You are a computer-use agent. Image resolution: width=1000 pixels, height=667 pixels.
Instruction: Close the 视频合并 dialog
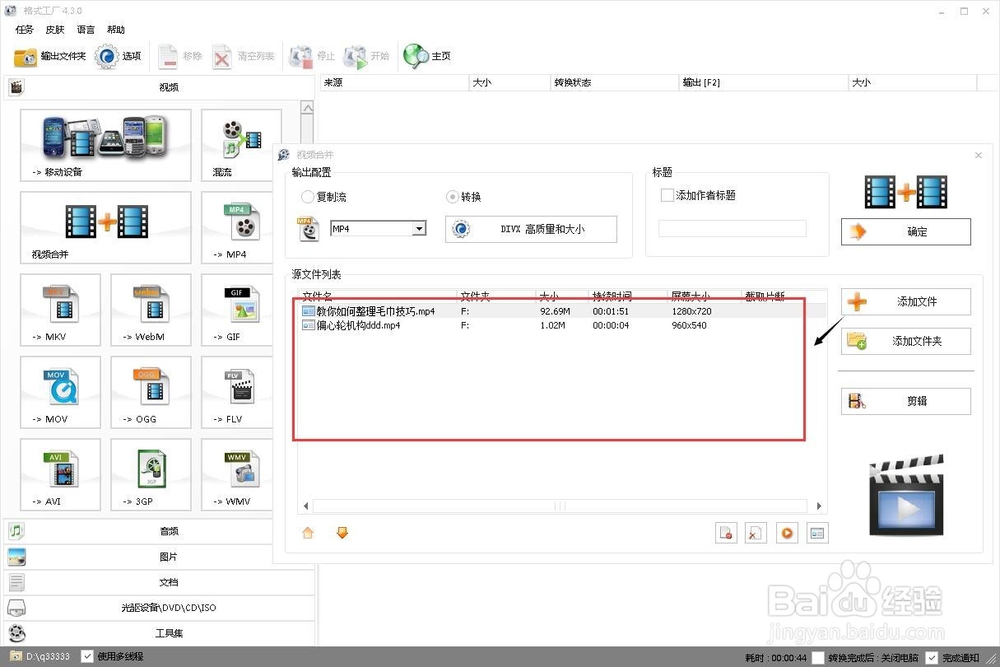coord(978,155)
